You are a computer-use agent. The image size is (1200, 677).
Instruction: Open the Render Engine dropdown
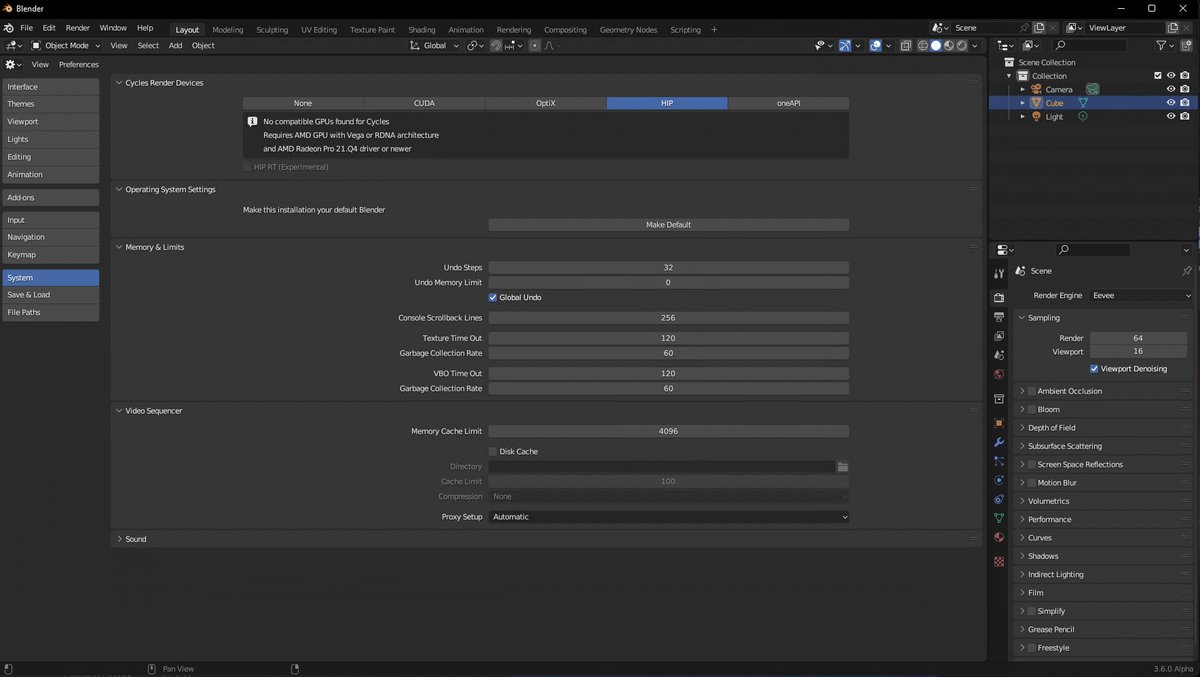pos(1141,296)
